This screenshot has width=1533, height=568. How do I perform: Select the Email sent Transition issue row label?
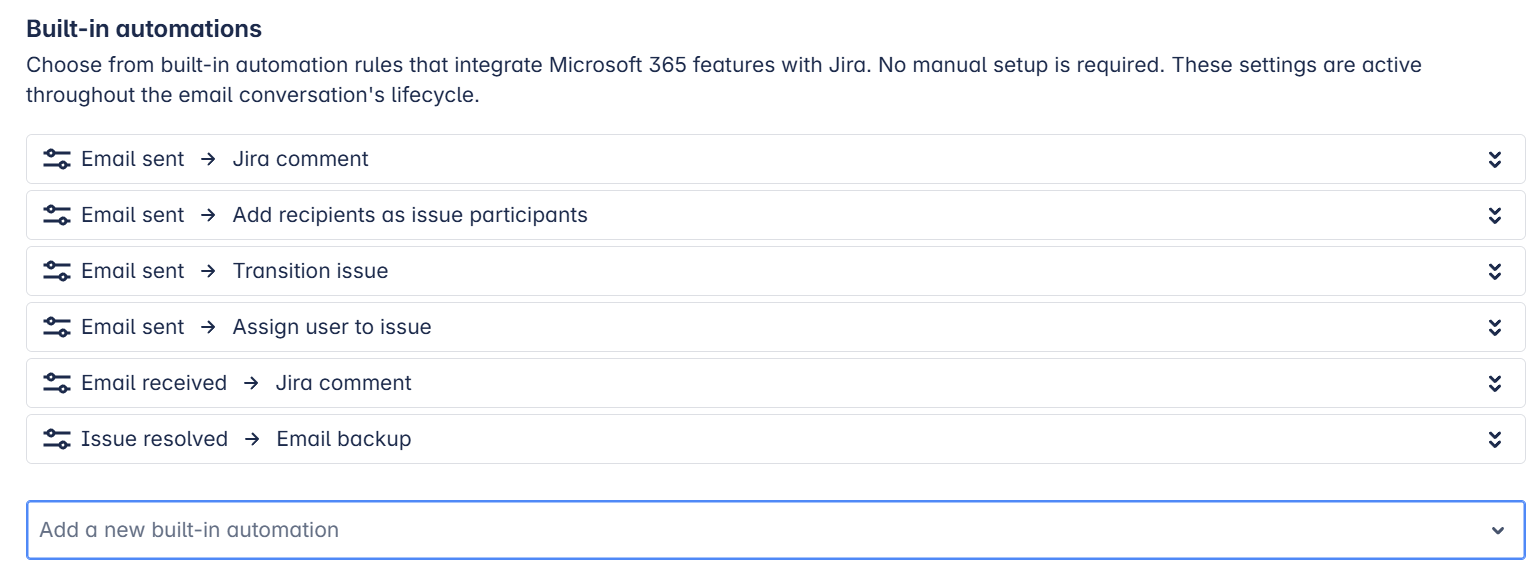tap(235, 271)
